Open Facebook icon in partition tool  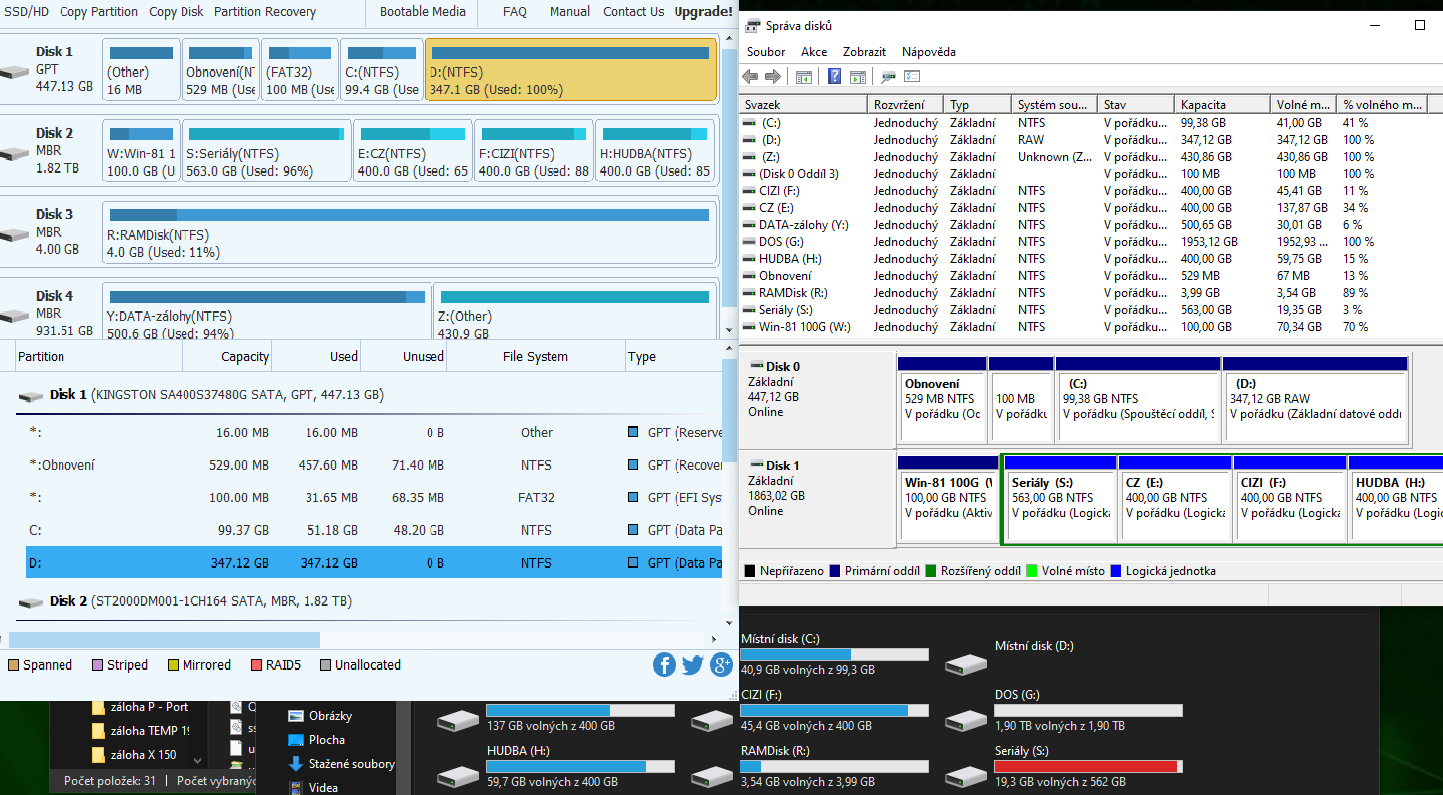[664, 665]
